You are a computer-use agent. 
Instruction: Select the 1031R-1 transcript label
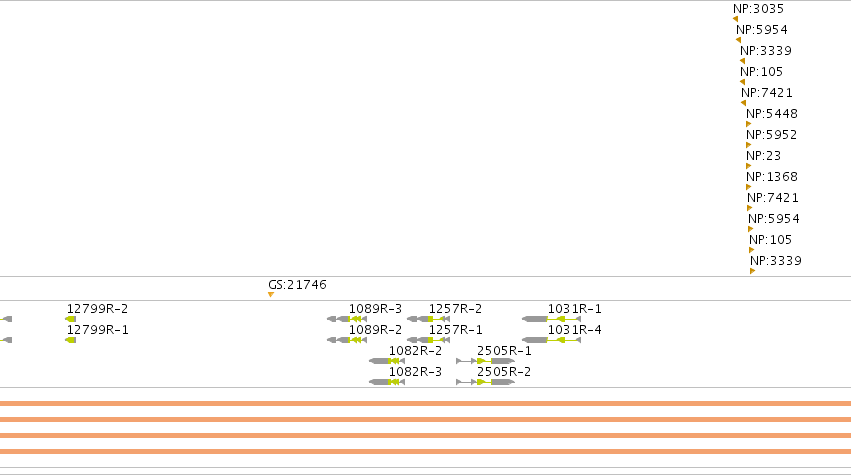[x=575, y=308]
